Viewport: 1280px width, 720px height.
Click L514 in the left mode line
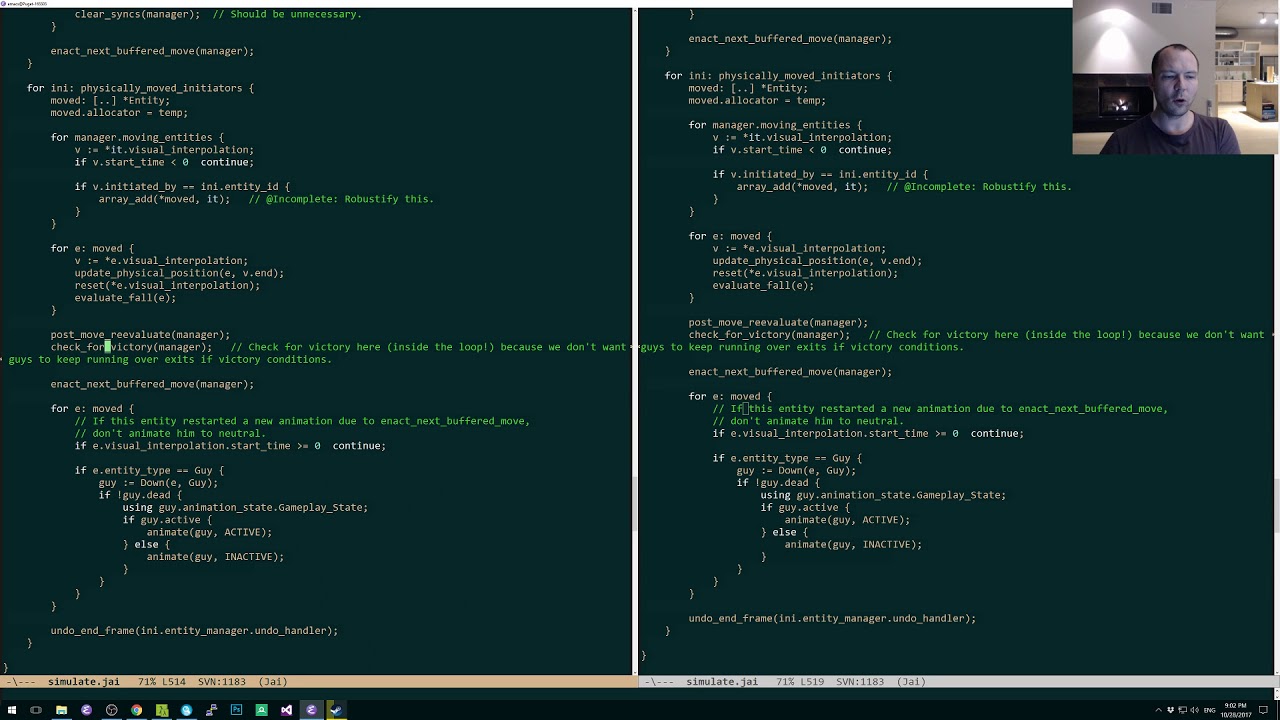click(174, 681)
